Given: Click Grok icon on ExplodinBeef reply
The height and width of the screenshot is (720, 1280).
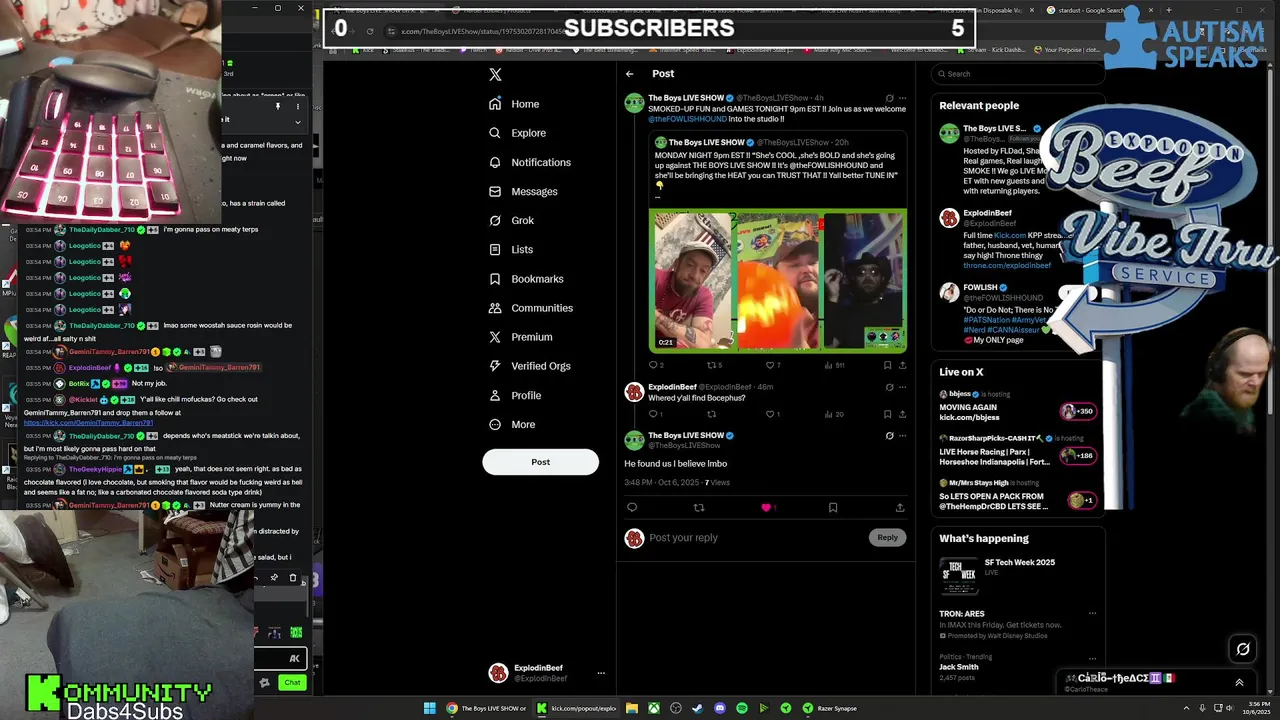Looking at the screenshot, I should pyautogui.click(x=889, y=386).
